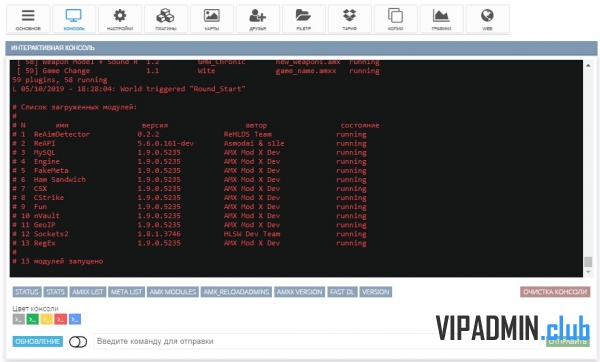Click the 'Цвет консоли' label
This screenshot has width=600, height=362.
click(x=35, y=308)
